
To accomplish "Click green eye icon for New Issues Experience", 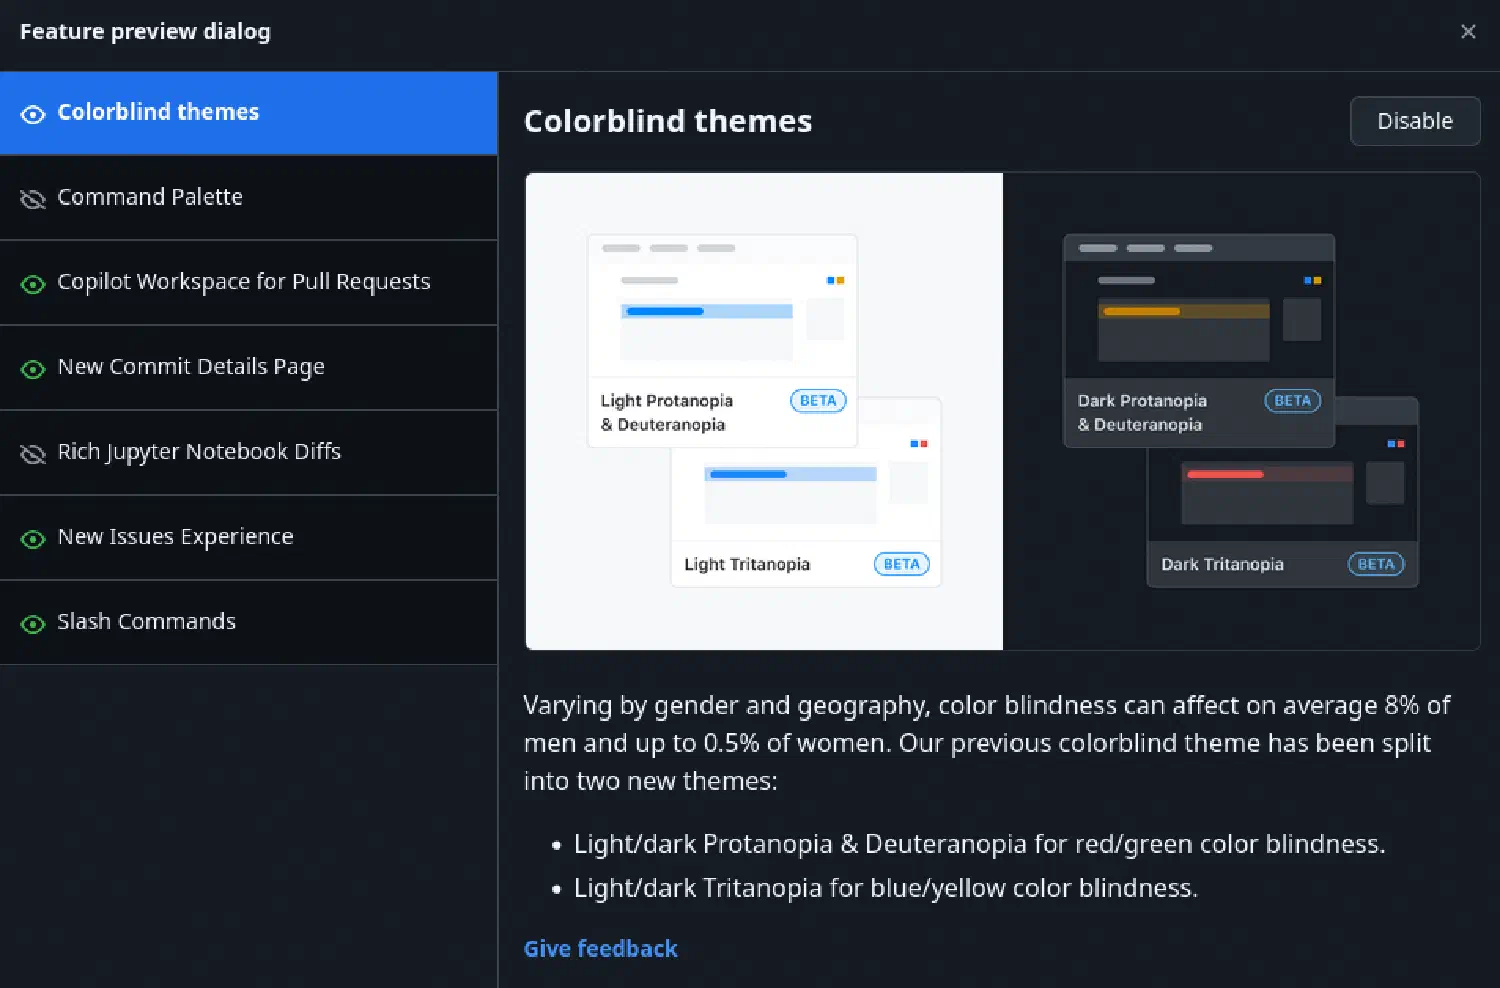I will coord(33,539).
